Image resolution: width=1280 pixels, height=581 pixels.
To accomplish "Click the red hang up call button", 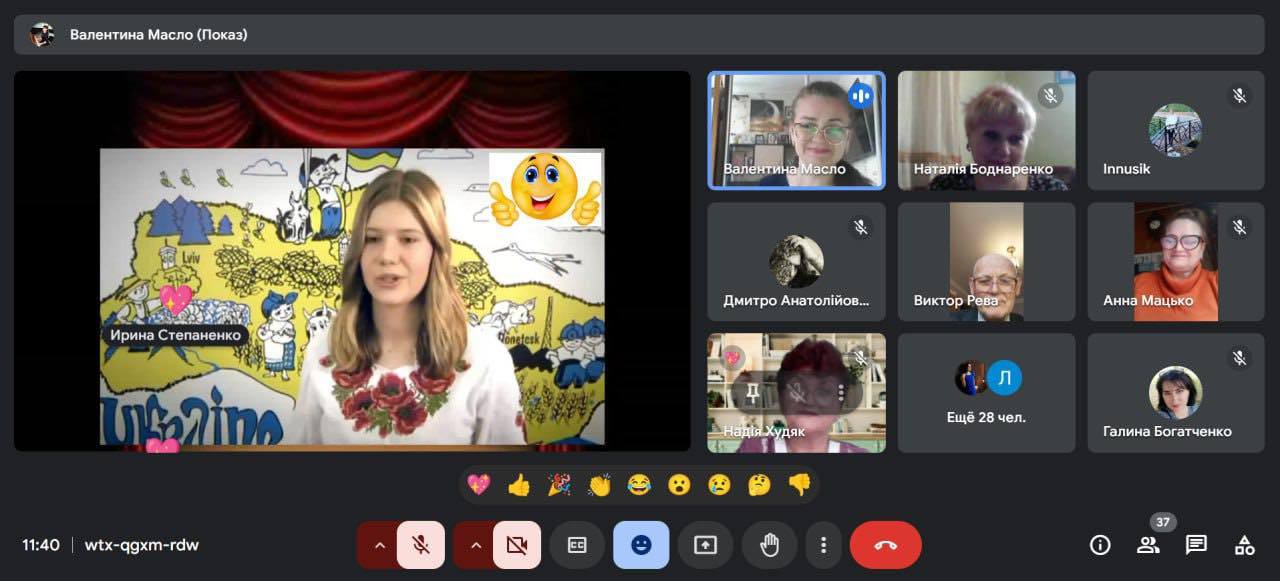I will [885, 545].
